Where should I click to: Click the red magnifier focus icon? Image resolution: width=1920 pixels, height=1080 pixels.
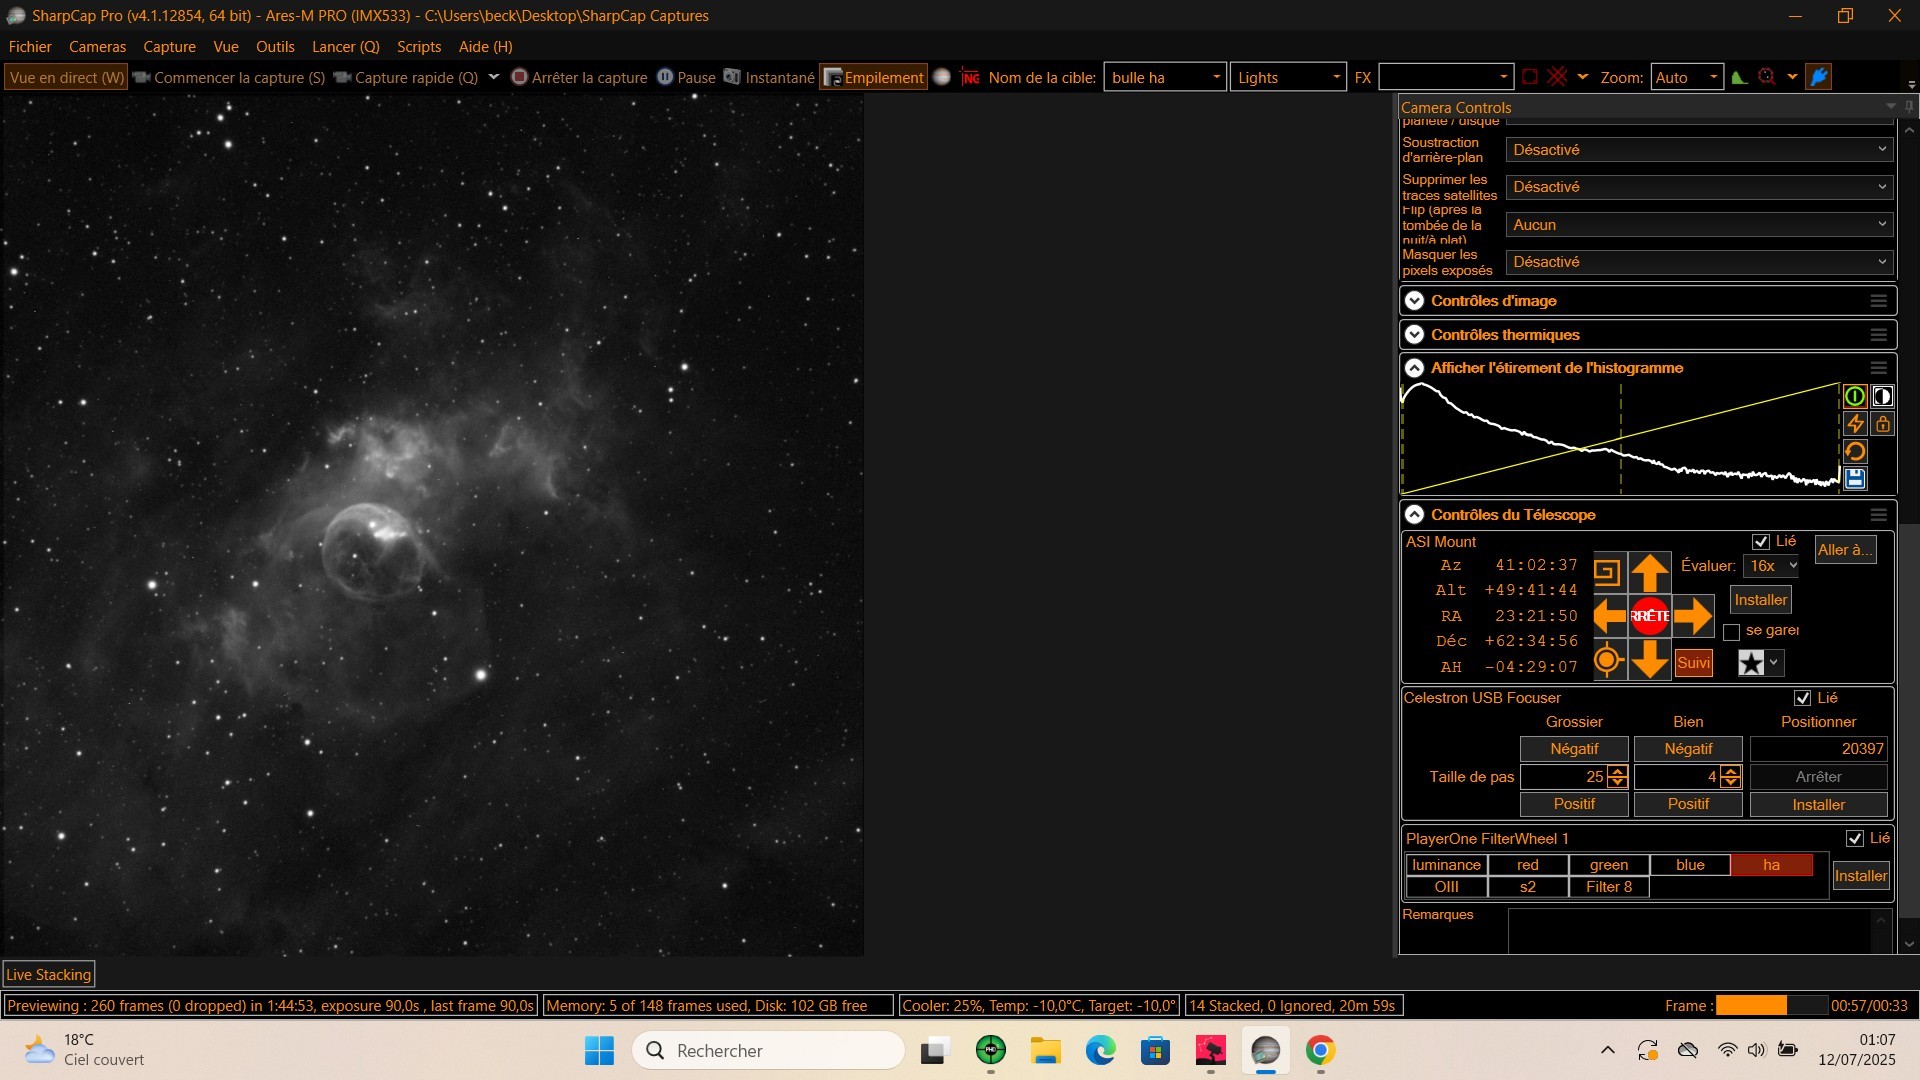1767,77
